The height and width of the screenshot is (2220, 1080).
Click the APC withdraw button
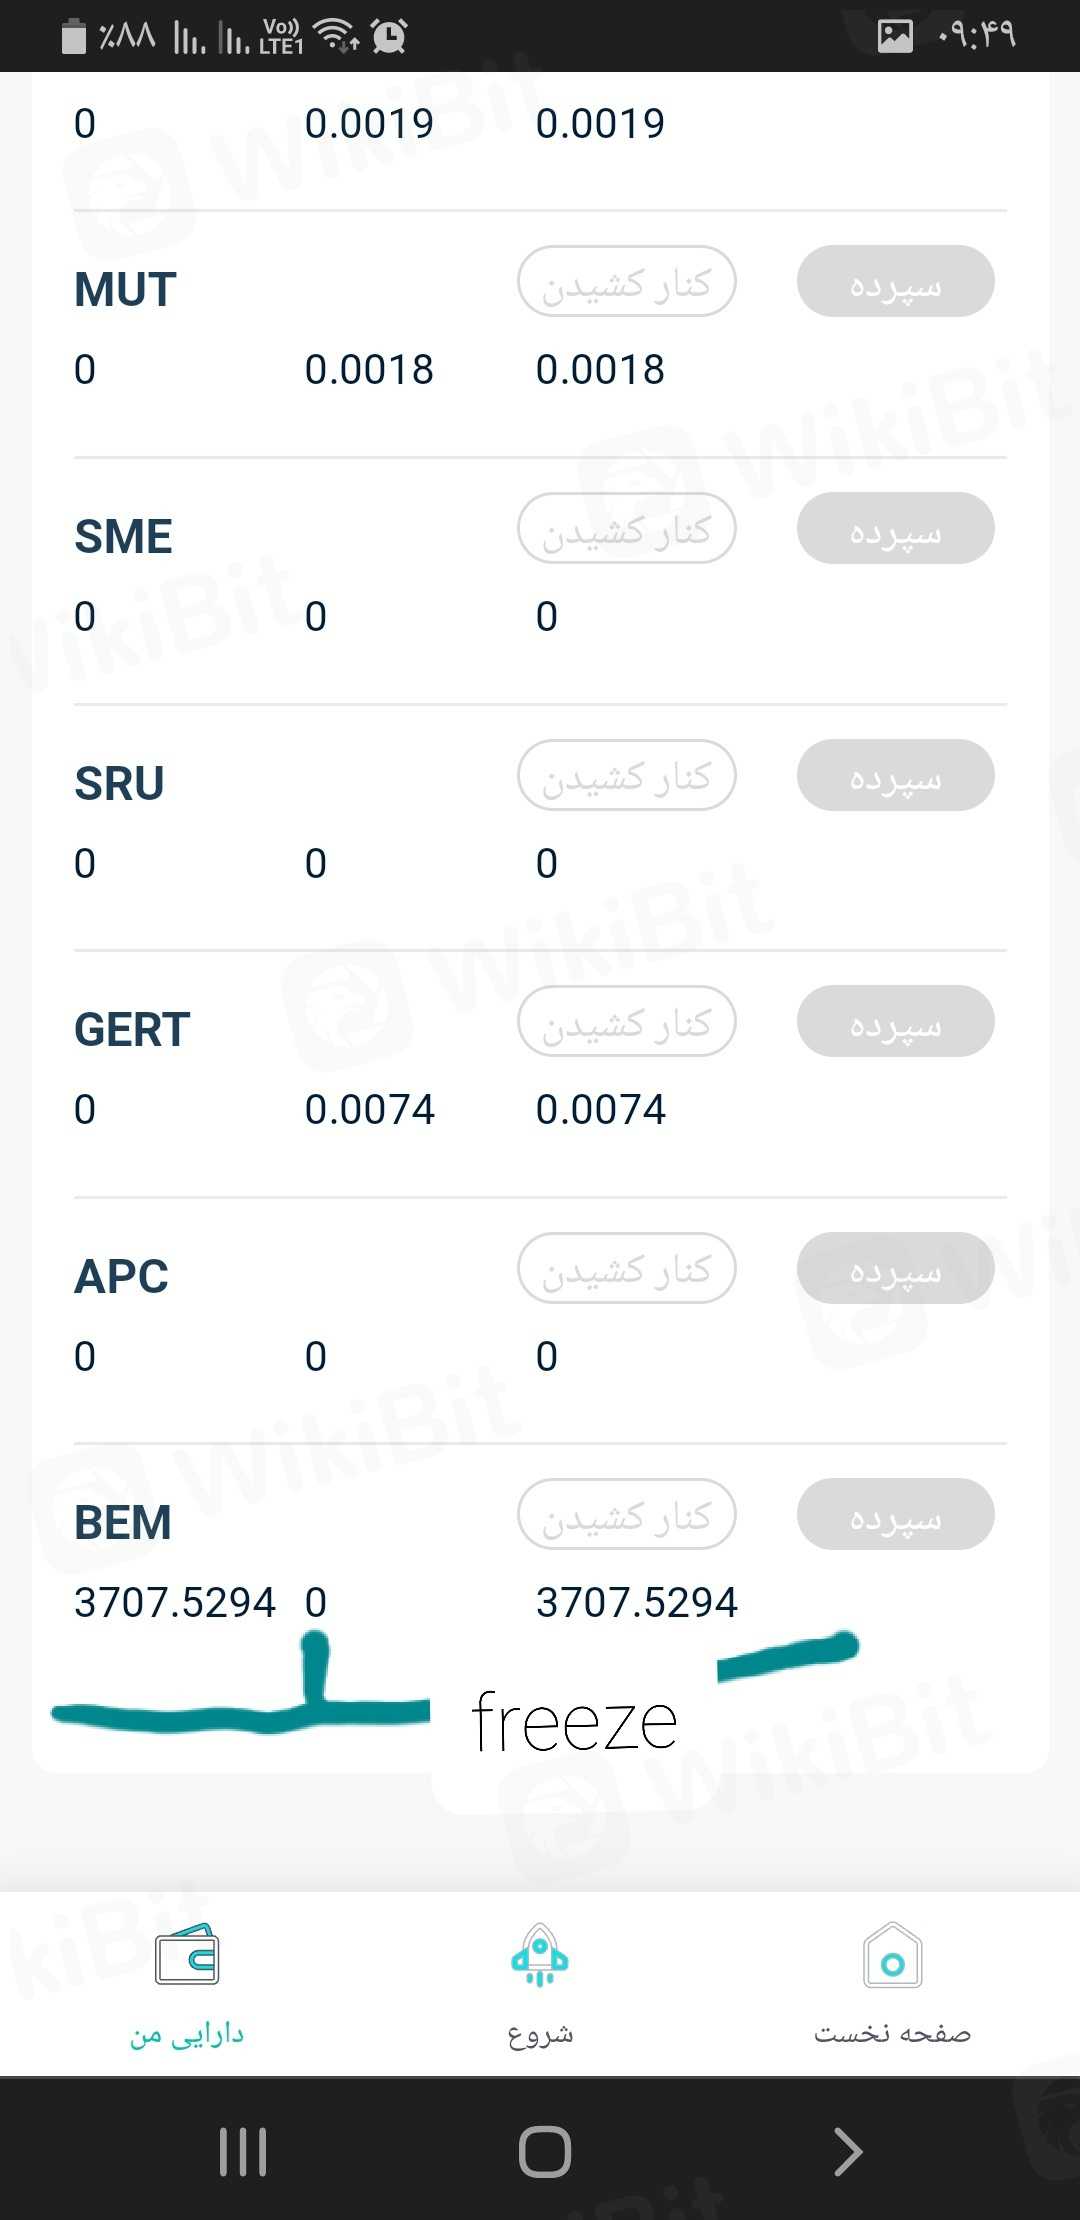tap(627, 1268)
